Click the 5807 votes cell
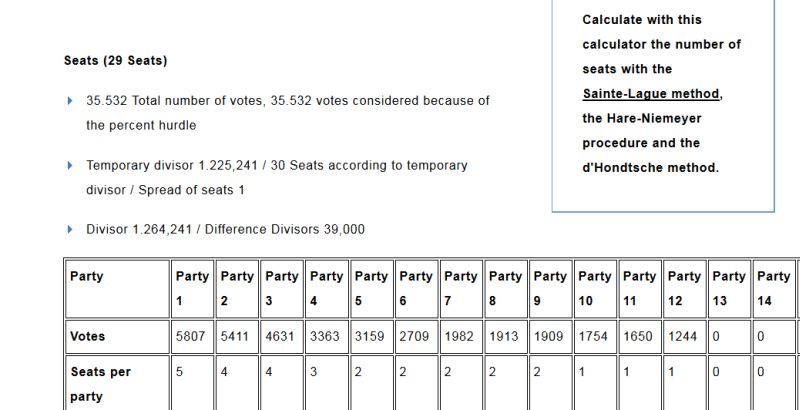This screenshot has width=800, height=410. pyautogui.click(x=192, y=337)
